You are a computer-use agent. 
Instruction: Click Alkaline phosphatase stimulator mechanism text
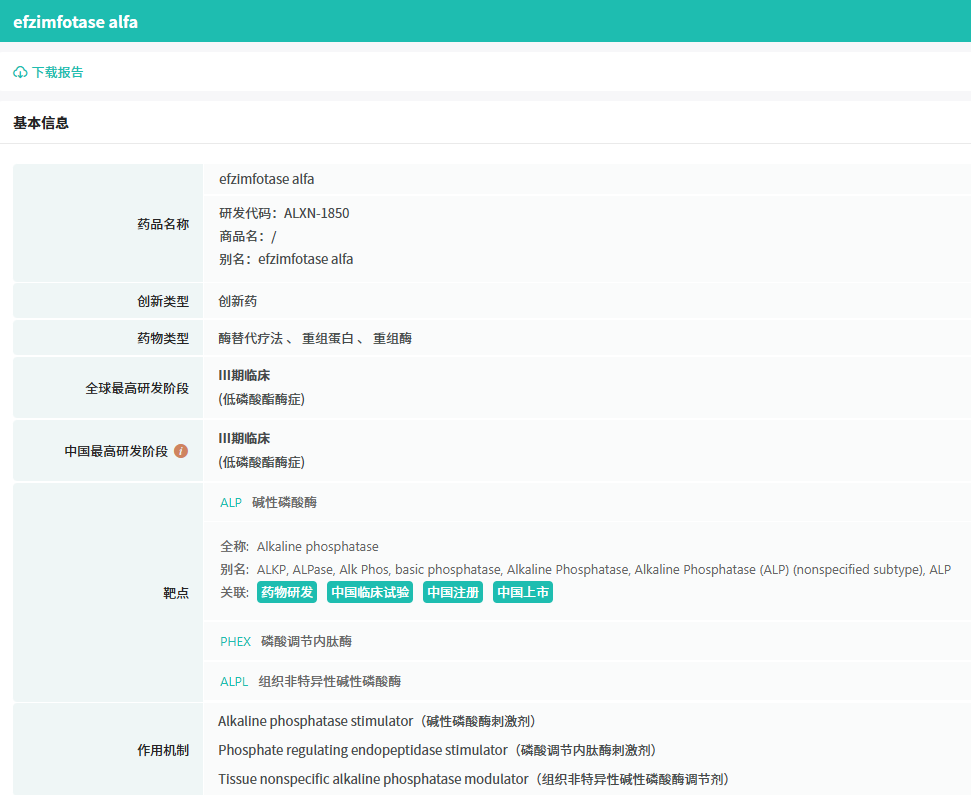315,721
